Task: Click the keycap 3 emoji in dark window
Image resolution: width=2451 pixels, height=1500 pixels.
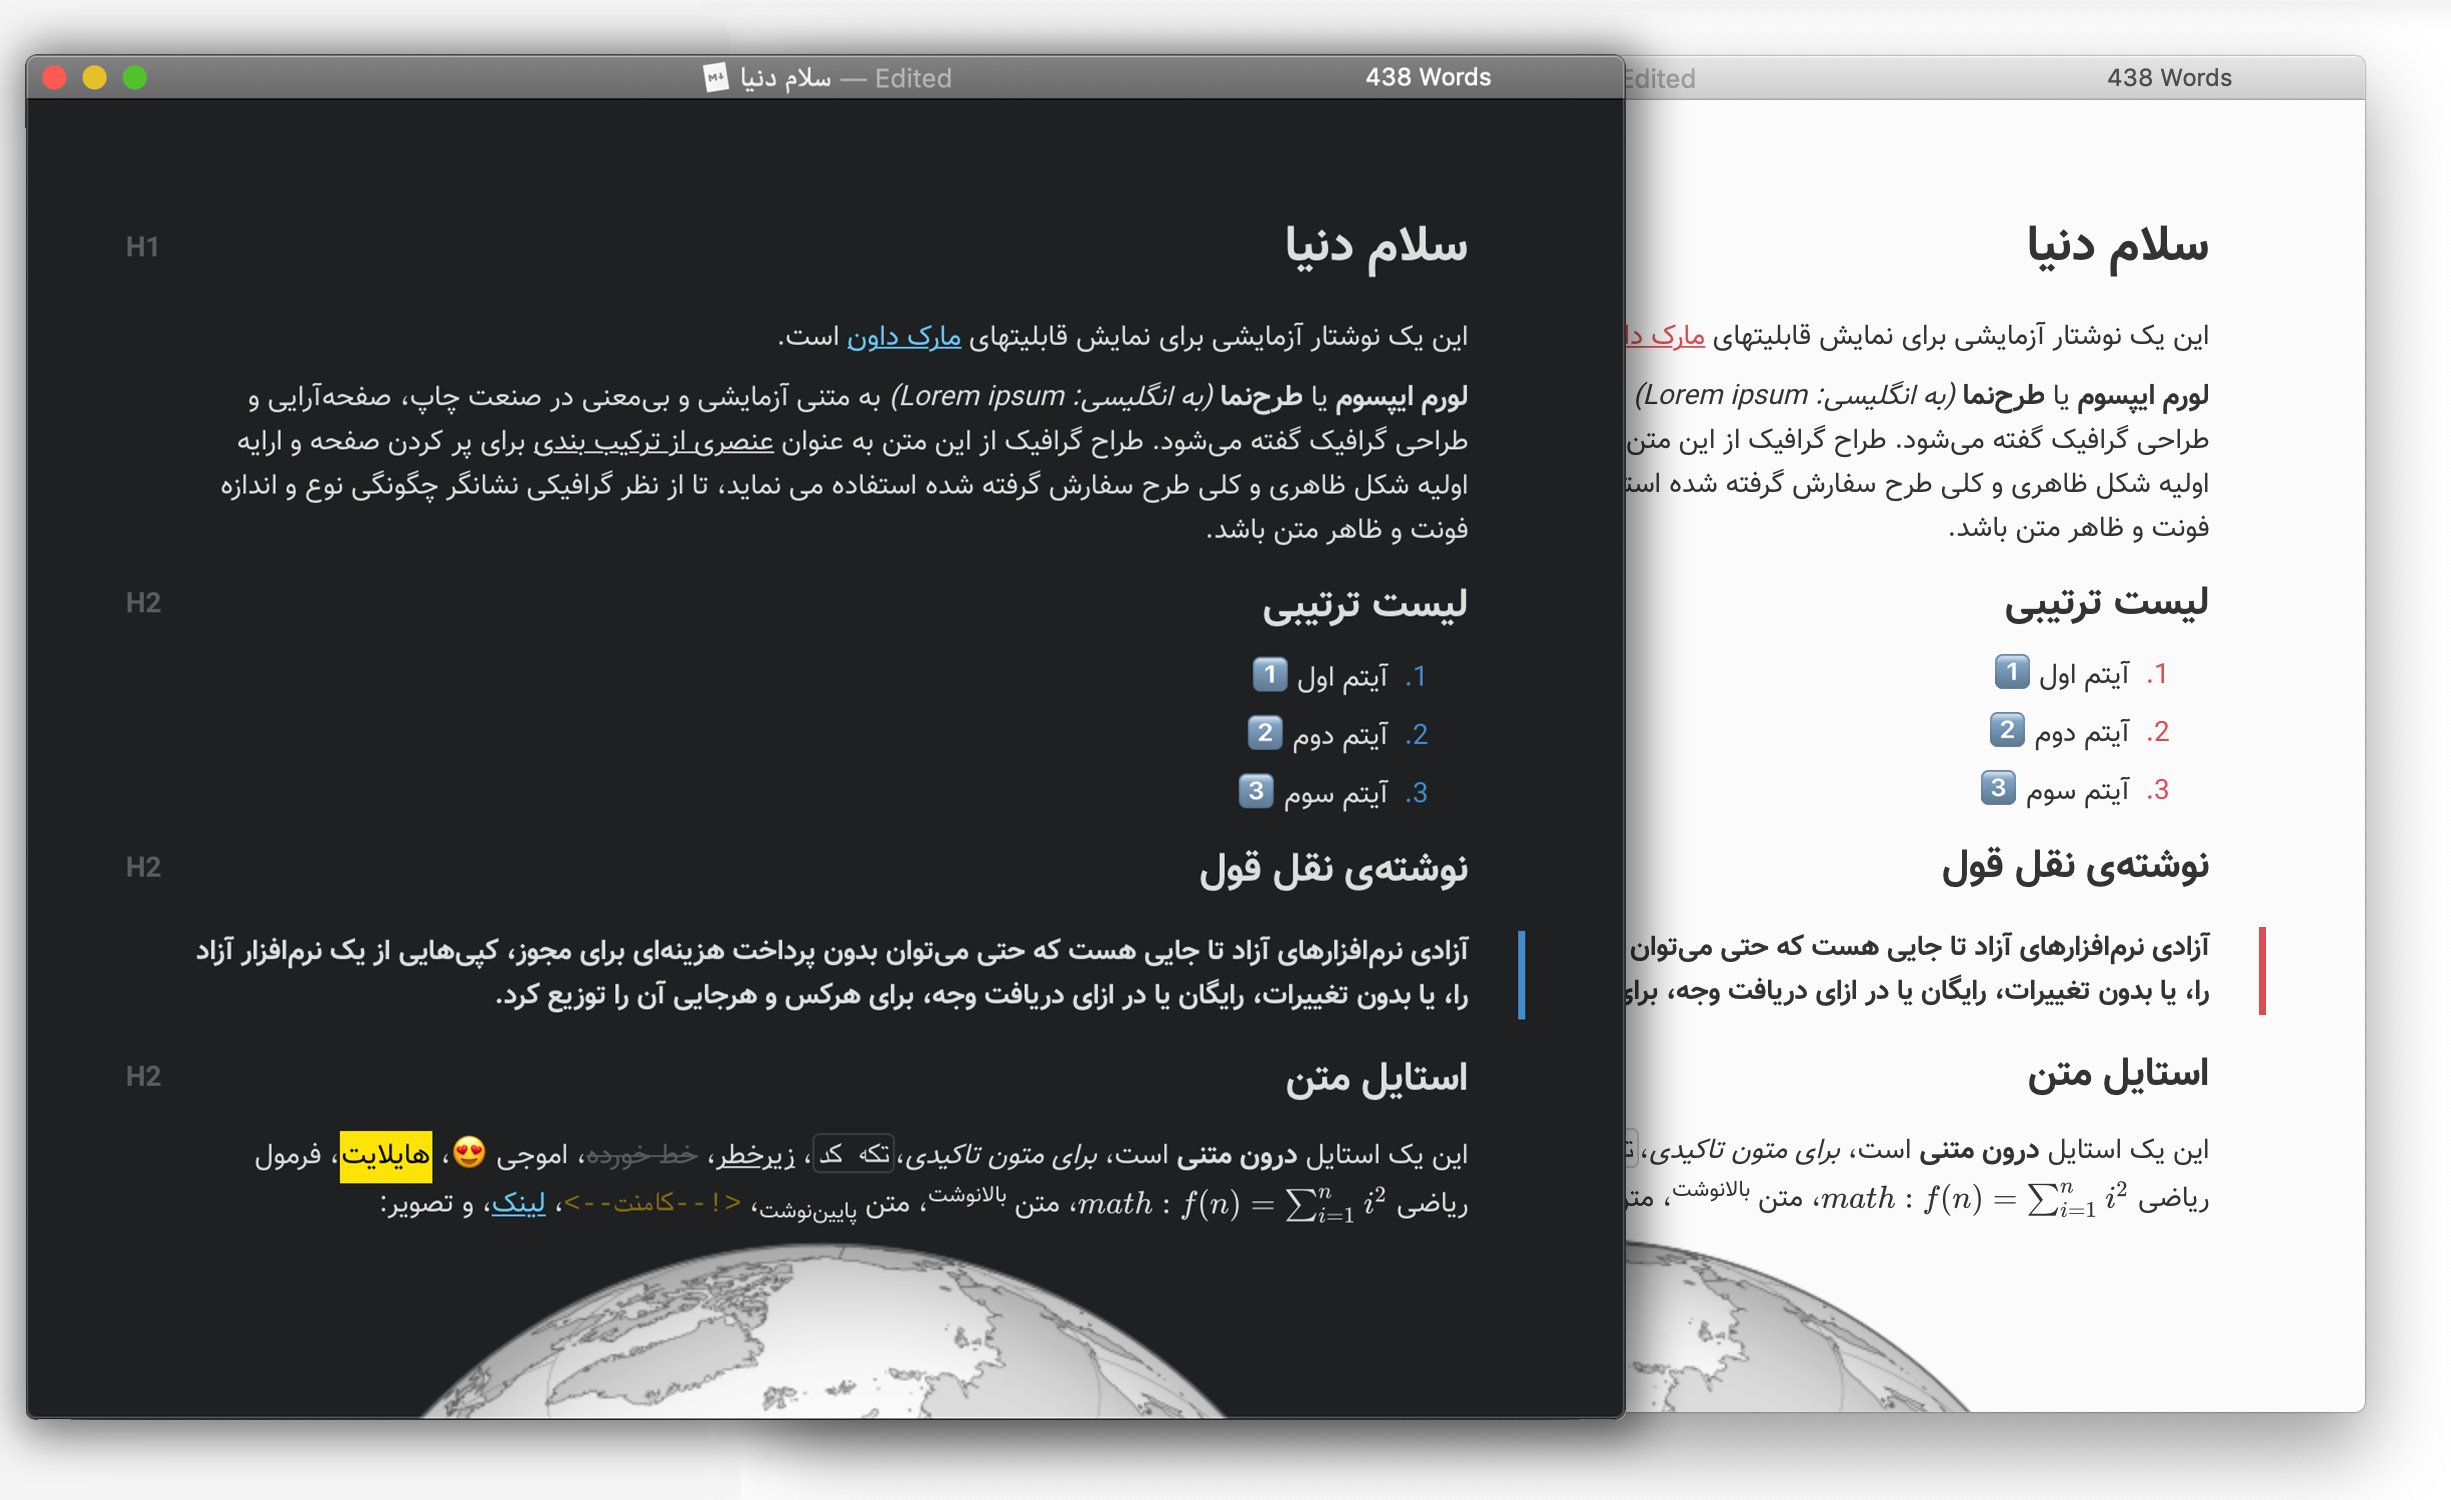Action: tap(1255, 791)
